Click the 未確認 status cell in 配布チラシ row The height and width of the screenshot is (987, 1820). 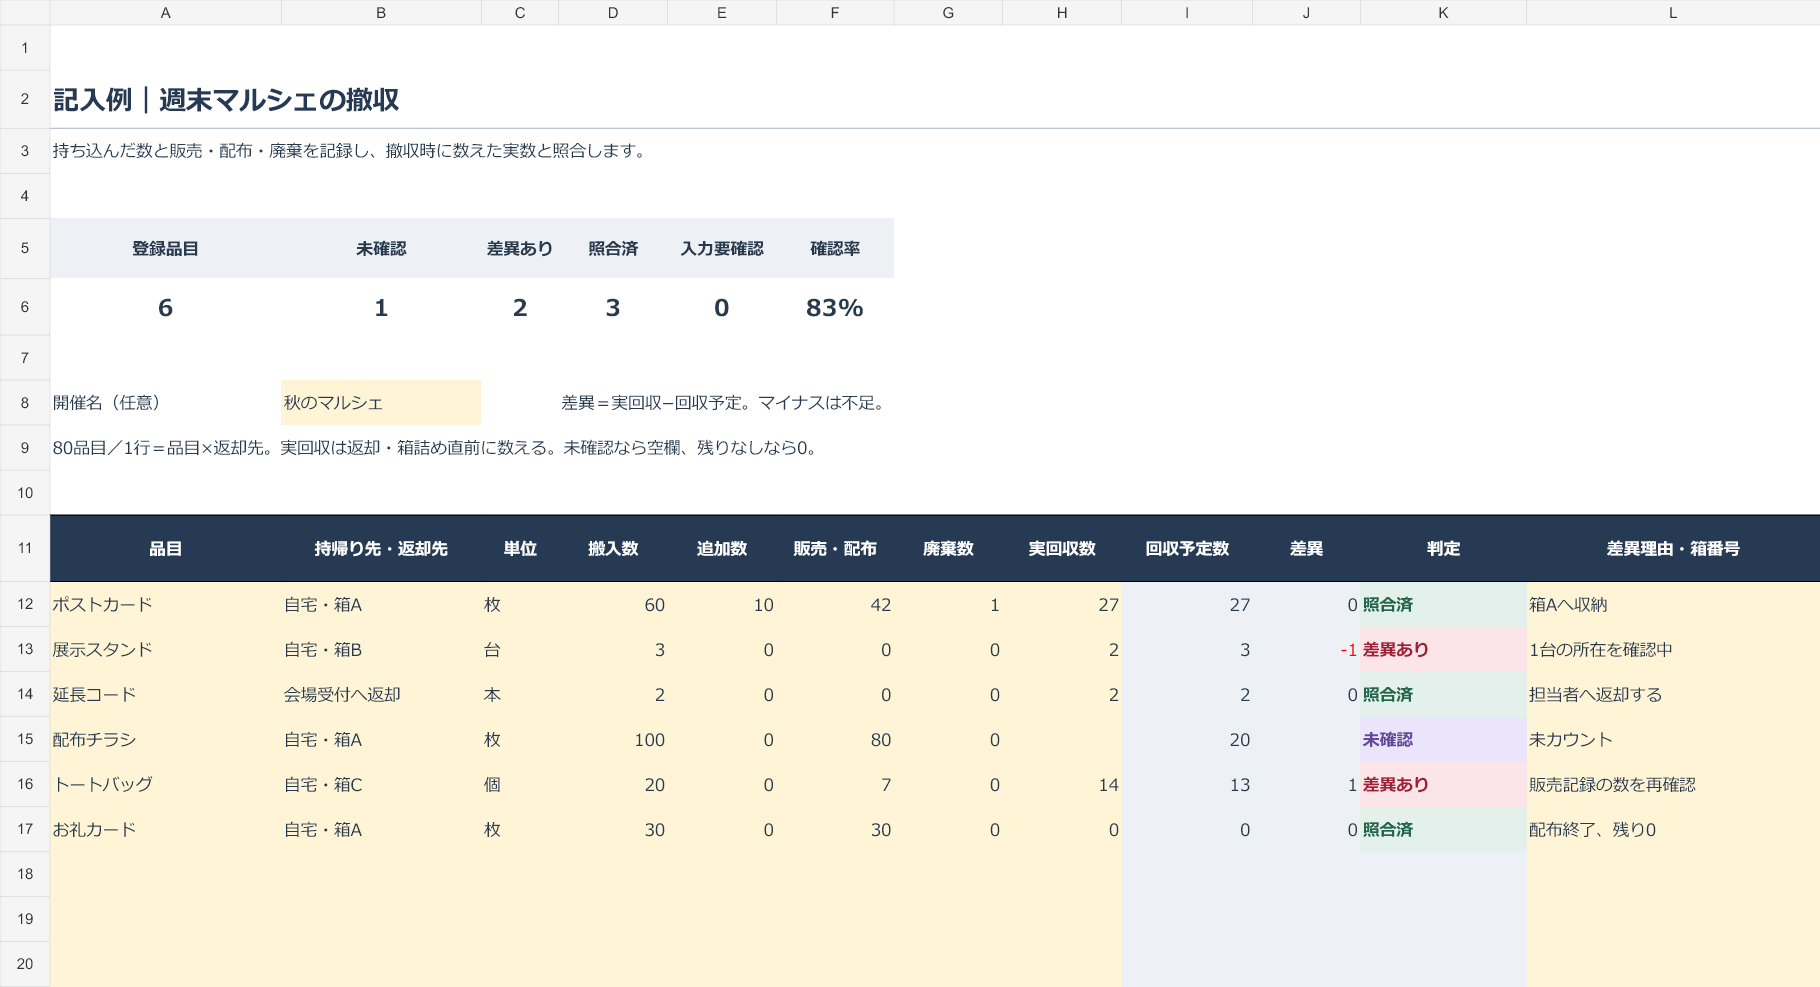point(1443,740)
